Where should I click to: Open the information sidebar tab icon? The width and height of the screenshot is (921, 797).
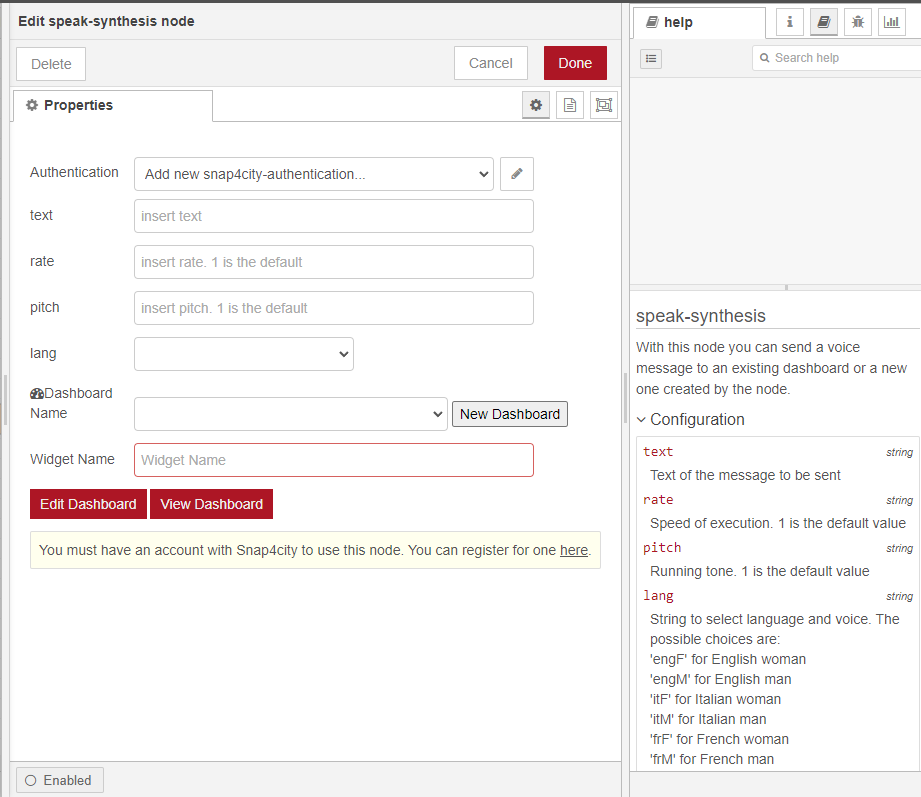[x=790, y=22]
